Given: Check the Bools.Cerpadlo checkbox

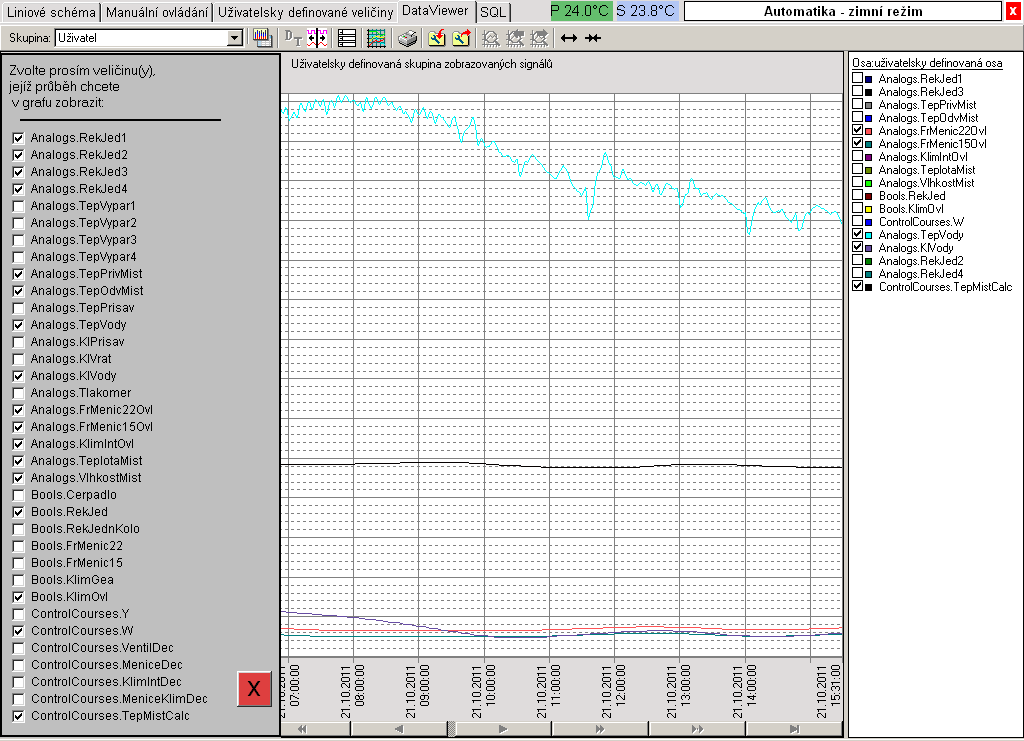Looking at the screenshot, I should point(18,495).
